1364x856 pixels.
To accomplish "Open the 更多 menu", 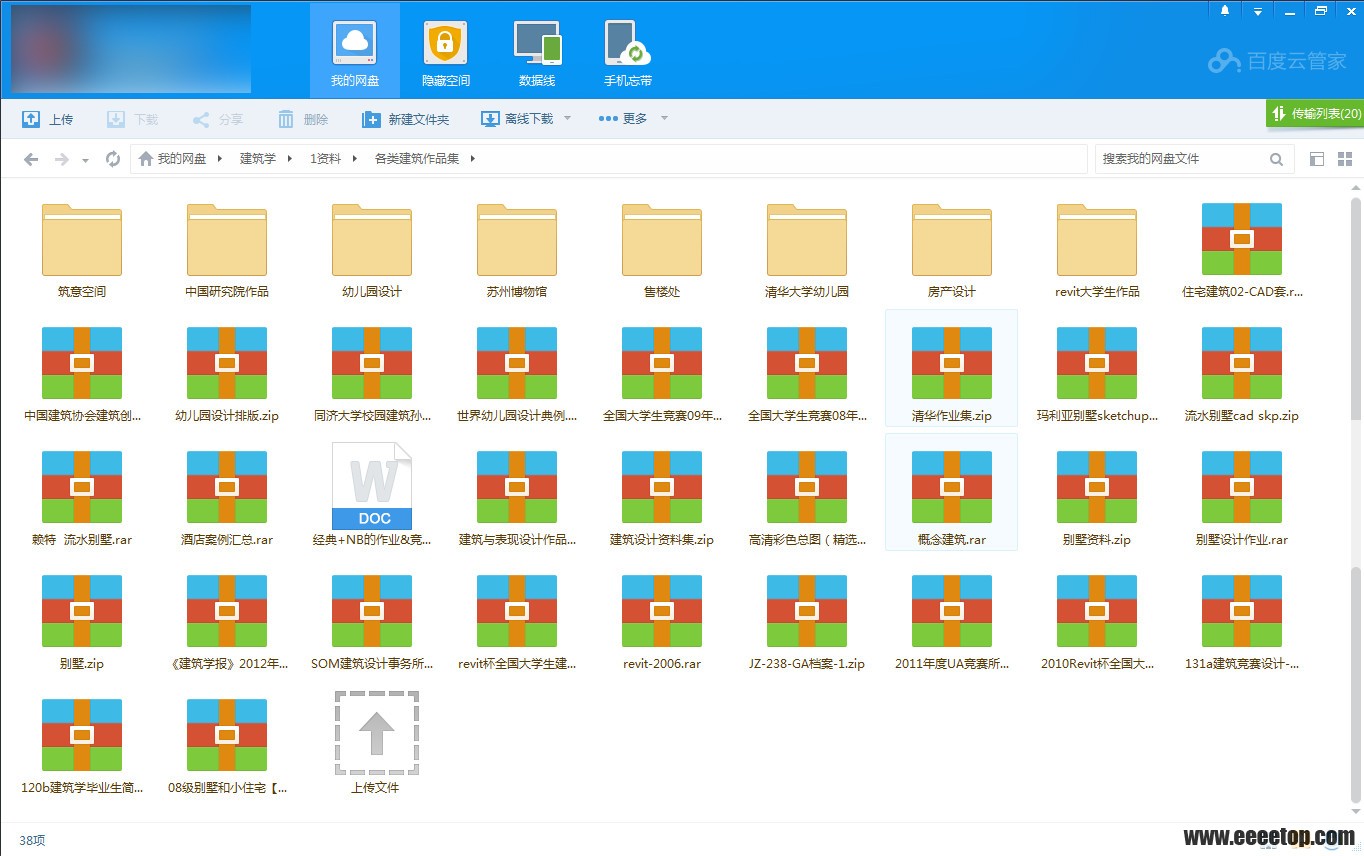I will [x=623, y=119].
